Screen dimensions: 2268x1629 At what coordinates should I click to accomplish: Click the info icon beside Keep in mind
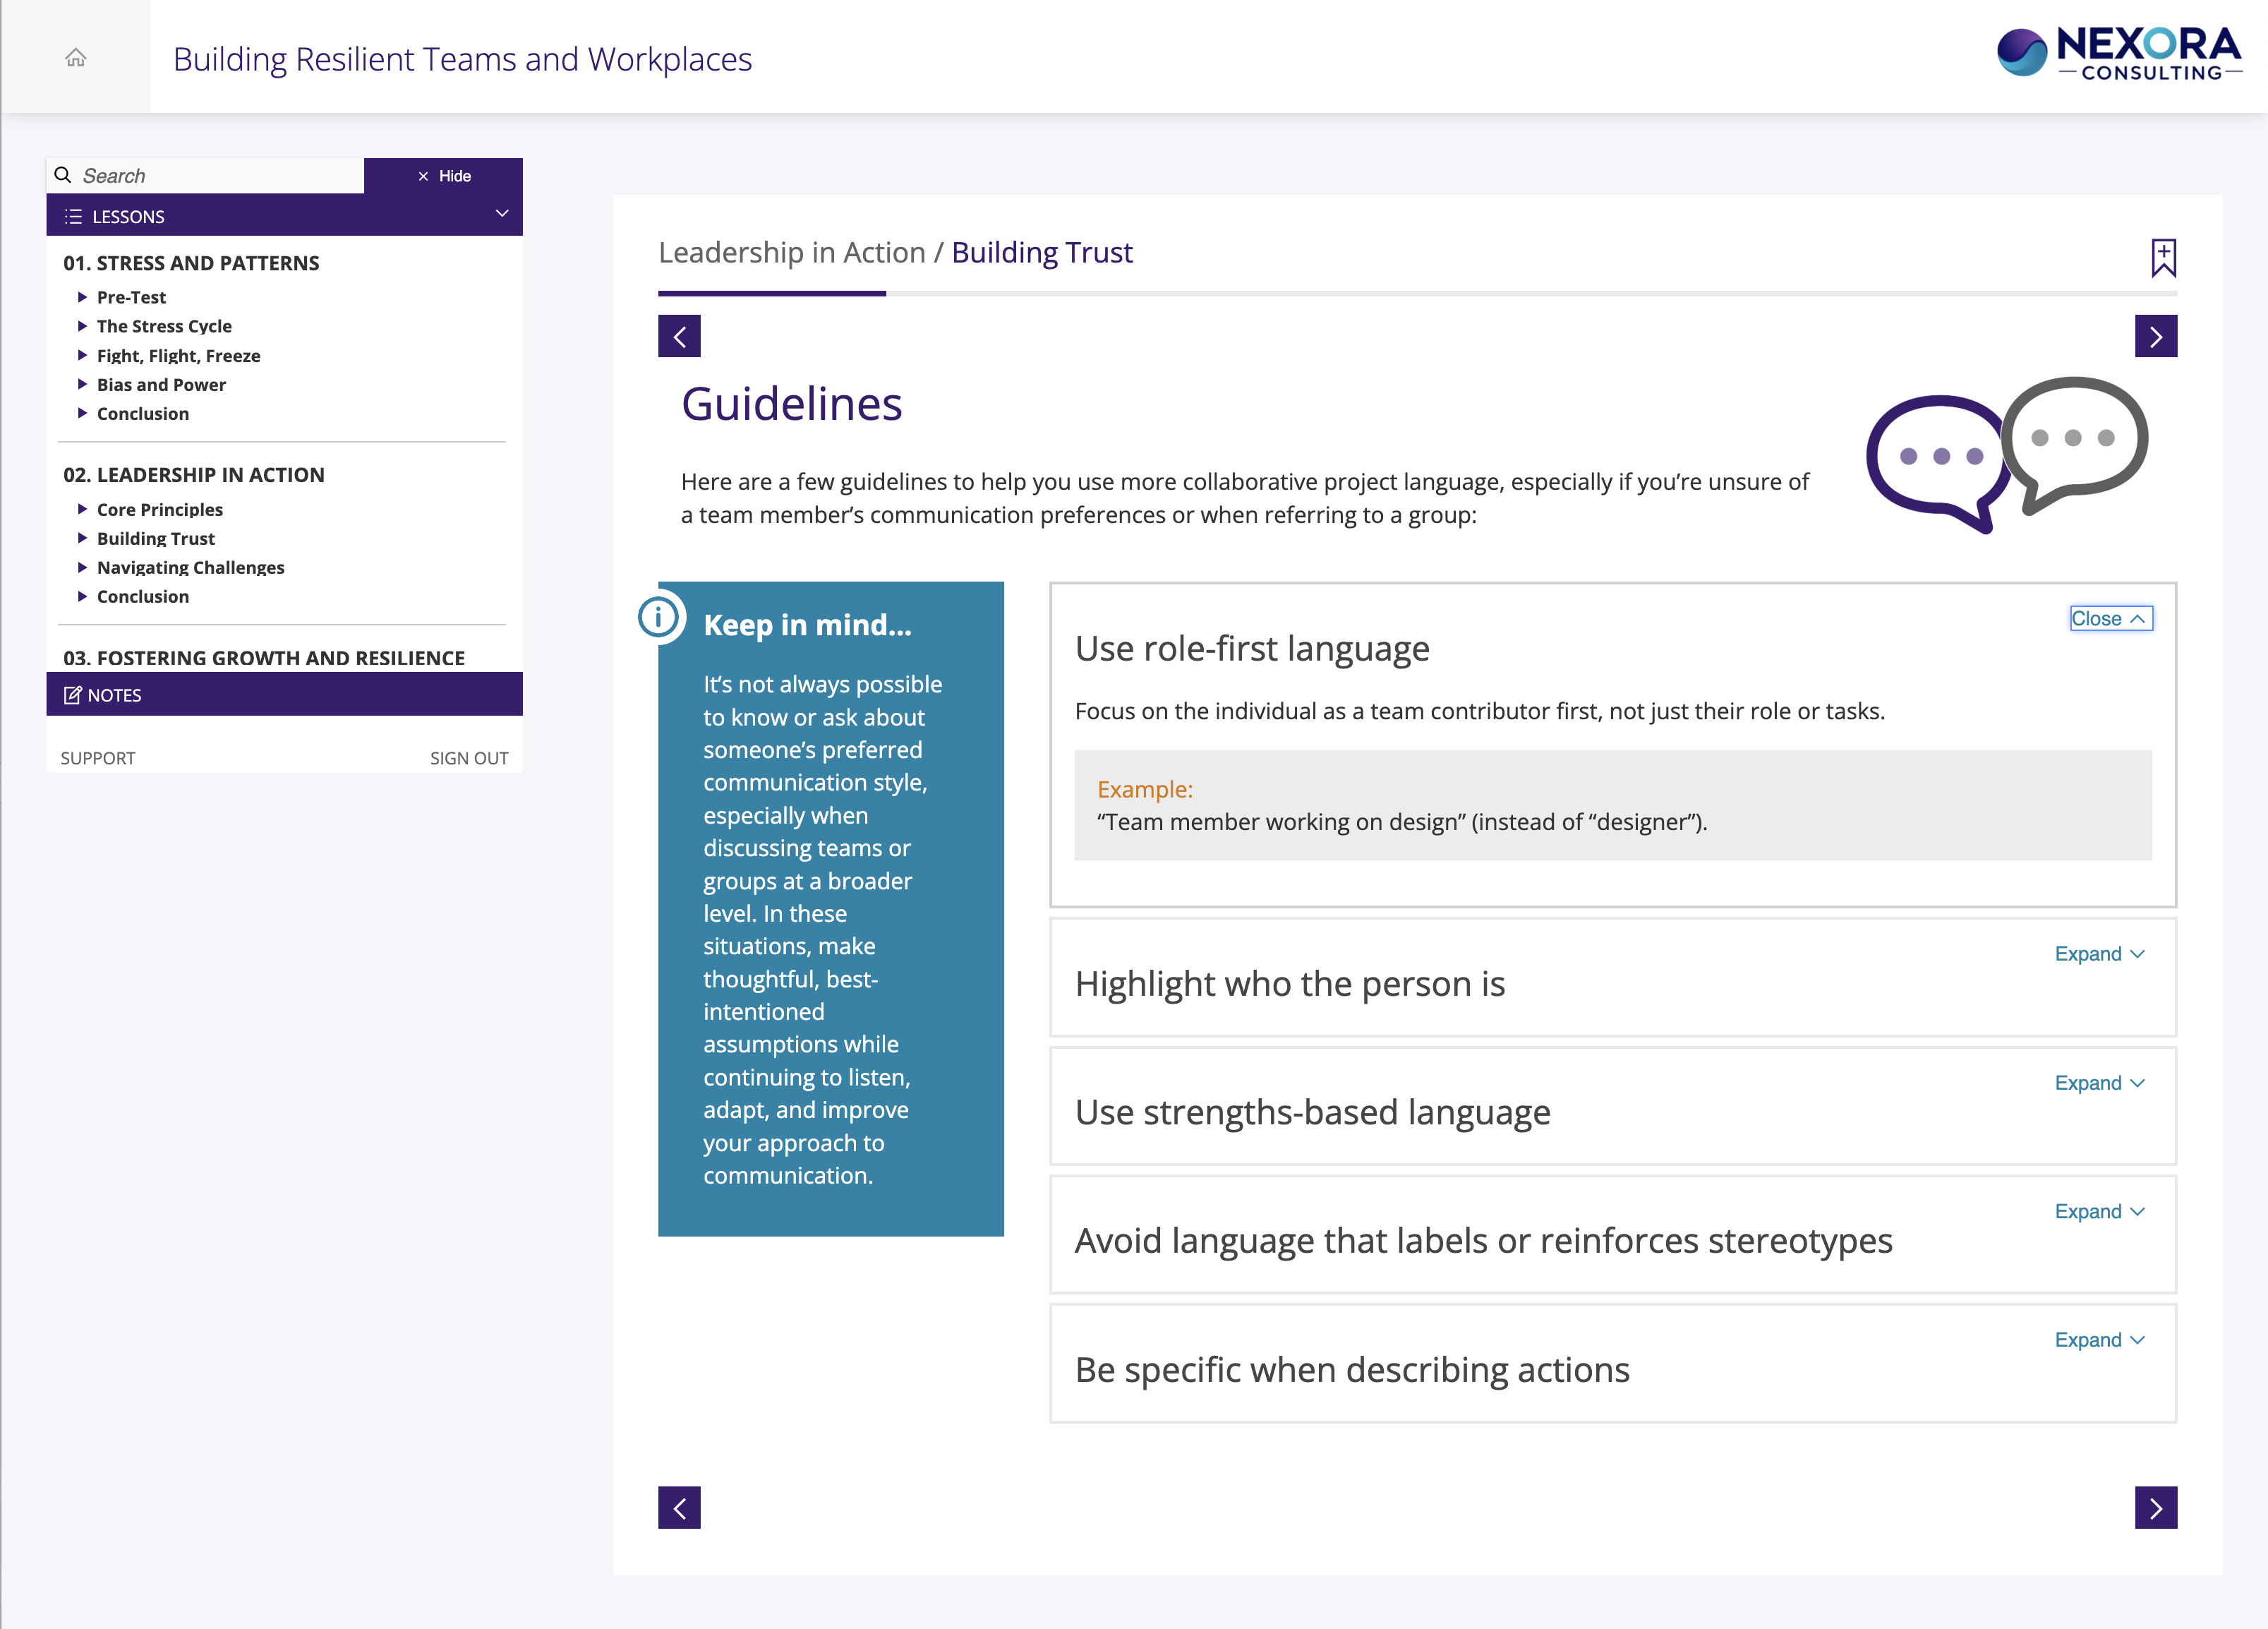659,617
